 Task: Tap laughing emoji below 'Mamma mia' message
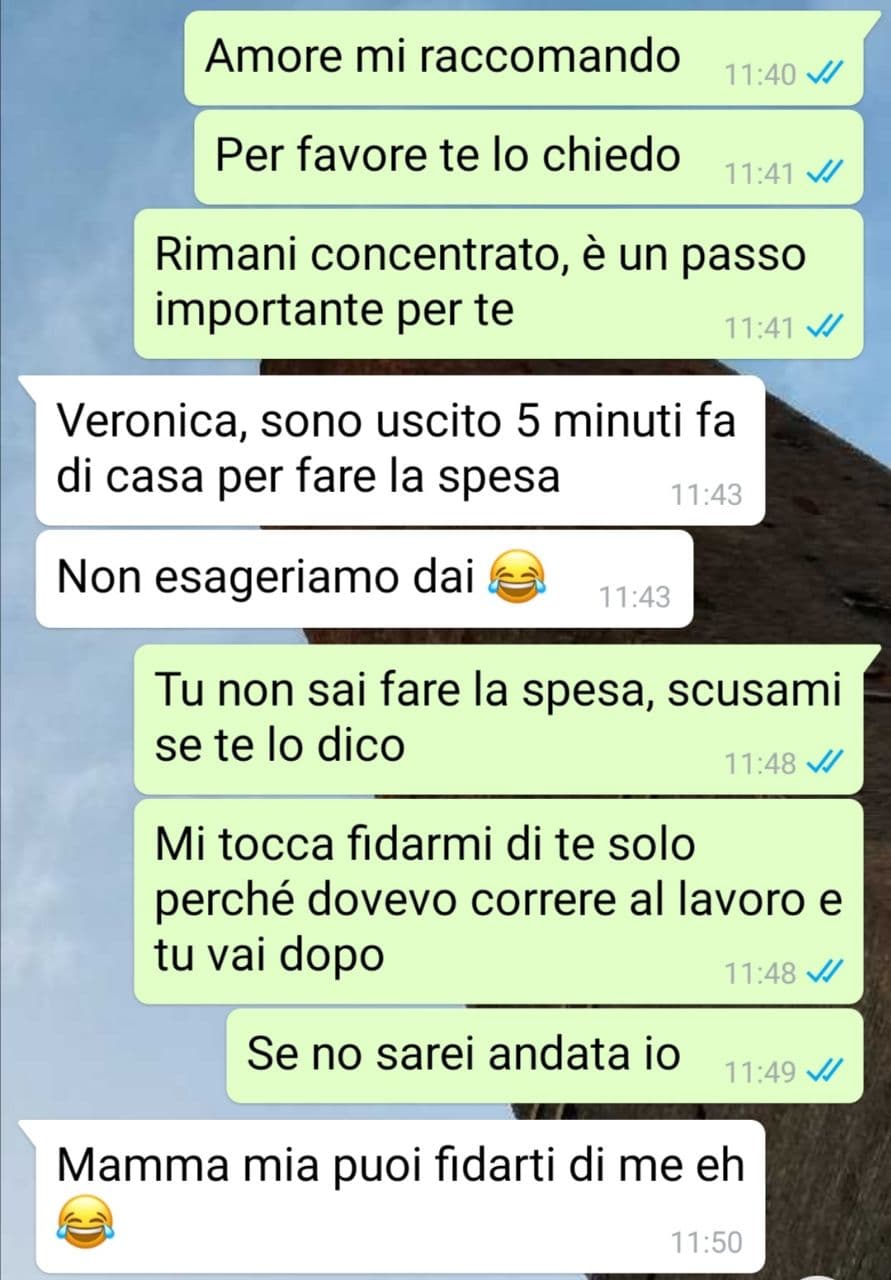(85, 1219)
